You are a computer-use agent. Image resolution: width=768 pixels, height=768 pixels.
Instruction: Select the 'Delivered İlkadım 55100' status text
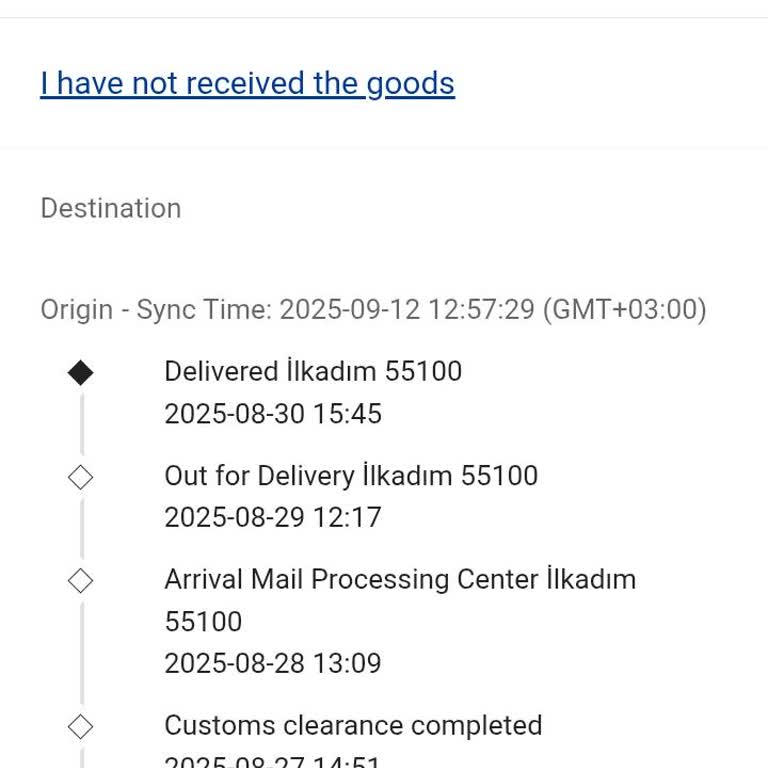click(x=313, y=372)
